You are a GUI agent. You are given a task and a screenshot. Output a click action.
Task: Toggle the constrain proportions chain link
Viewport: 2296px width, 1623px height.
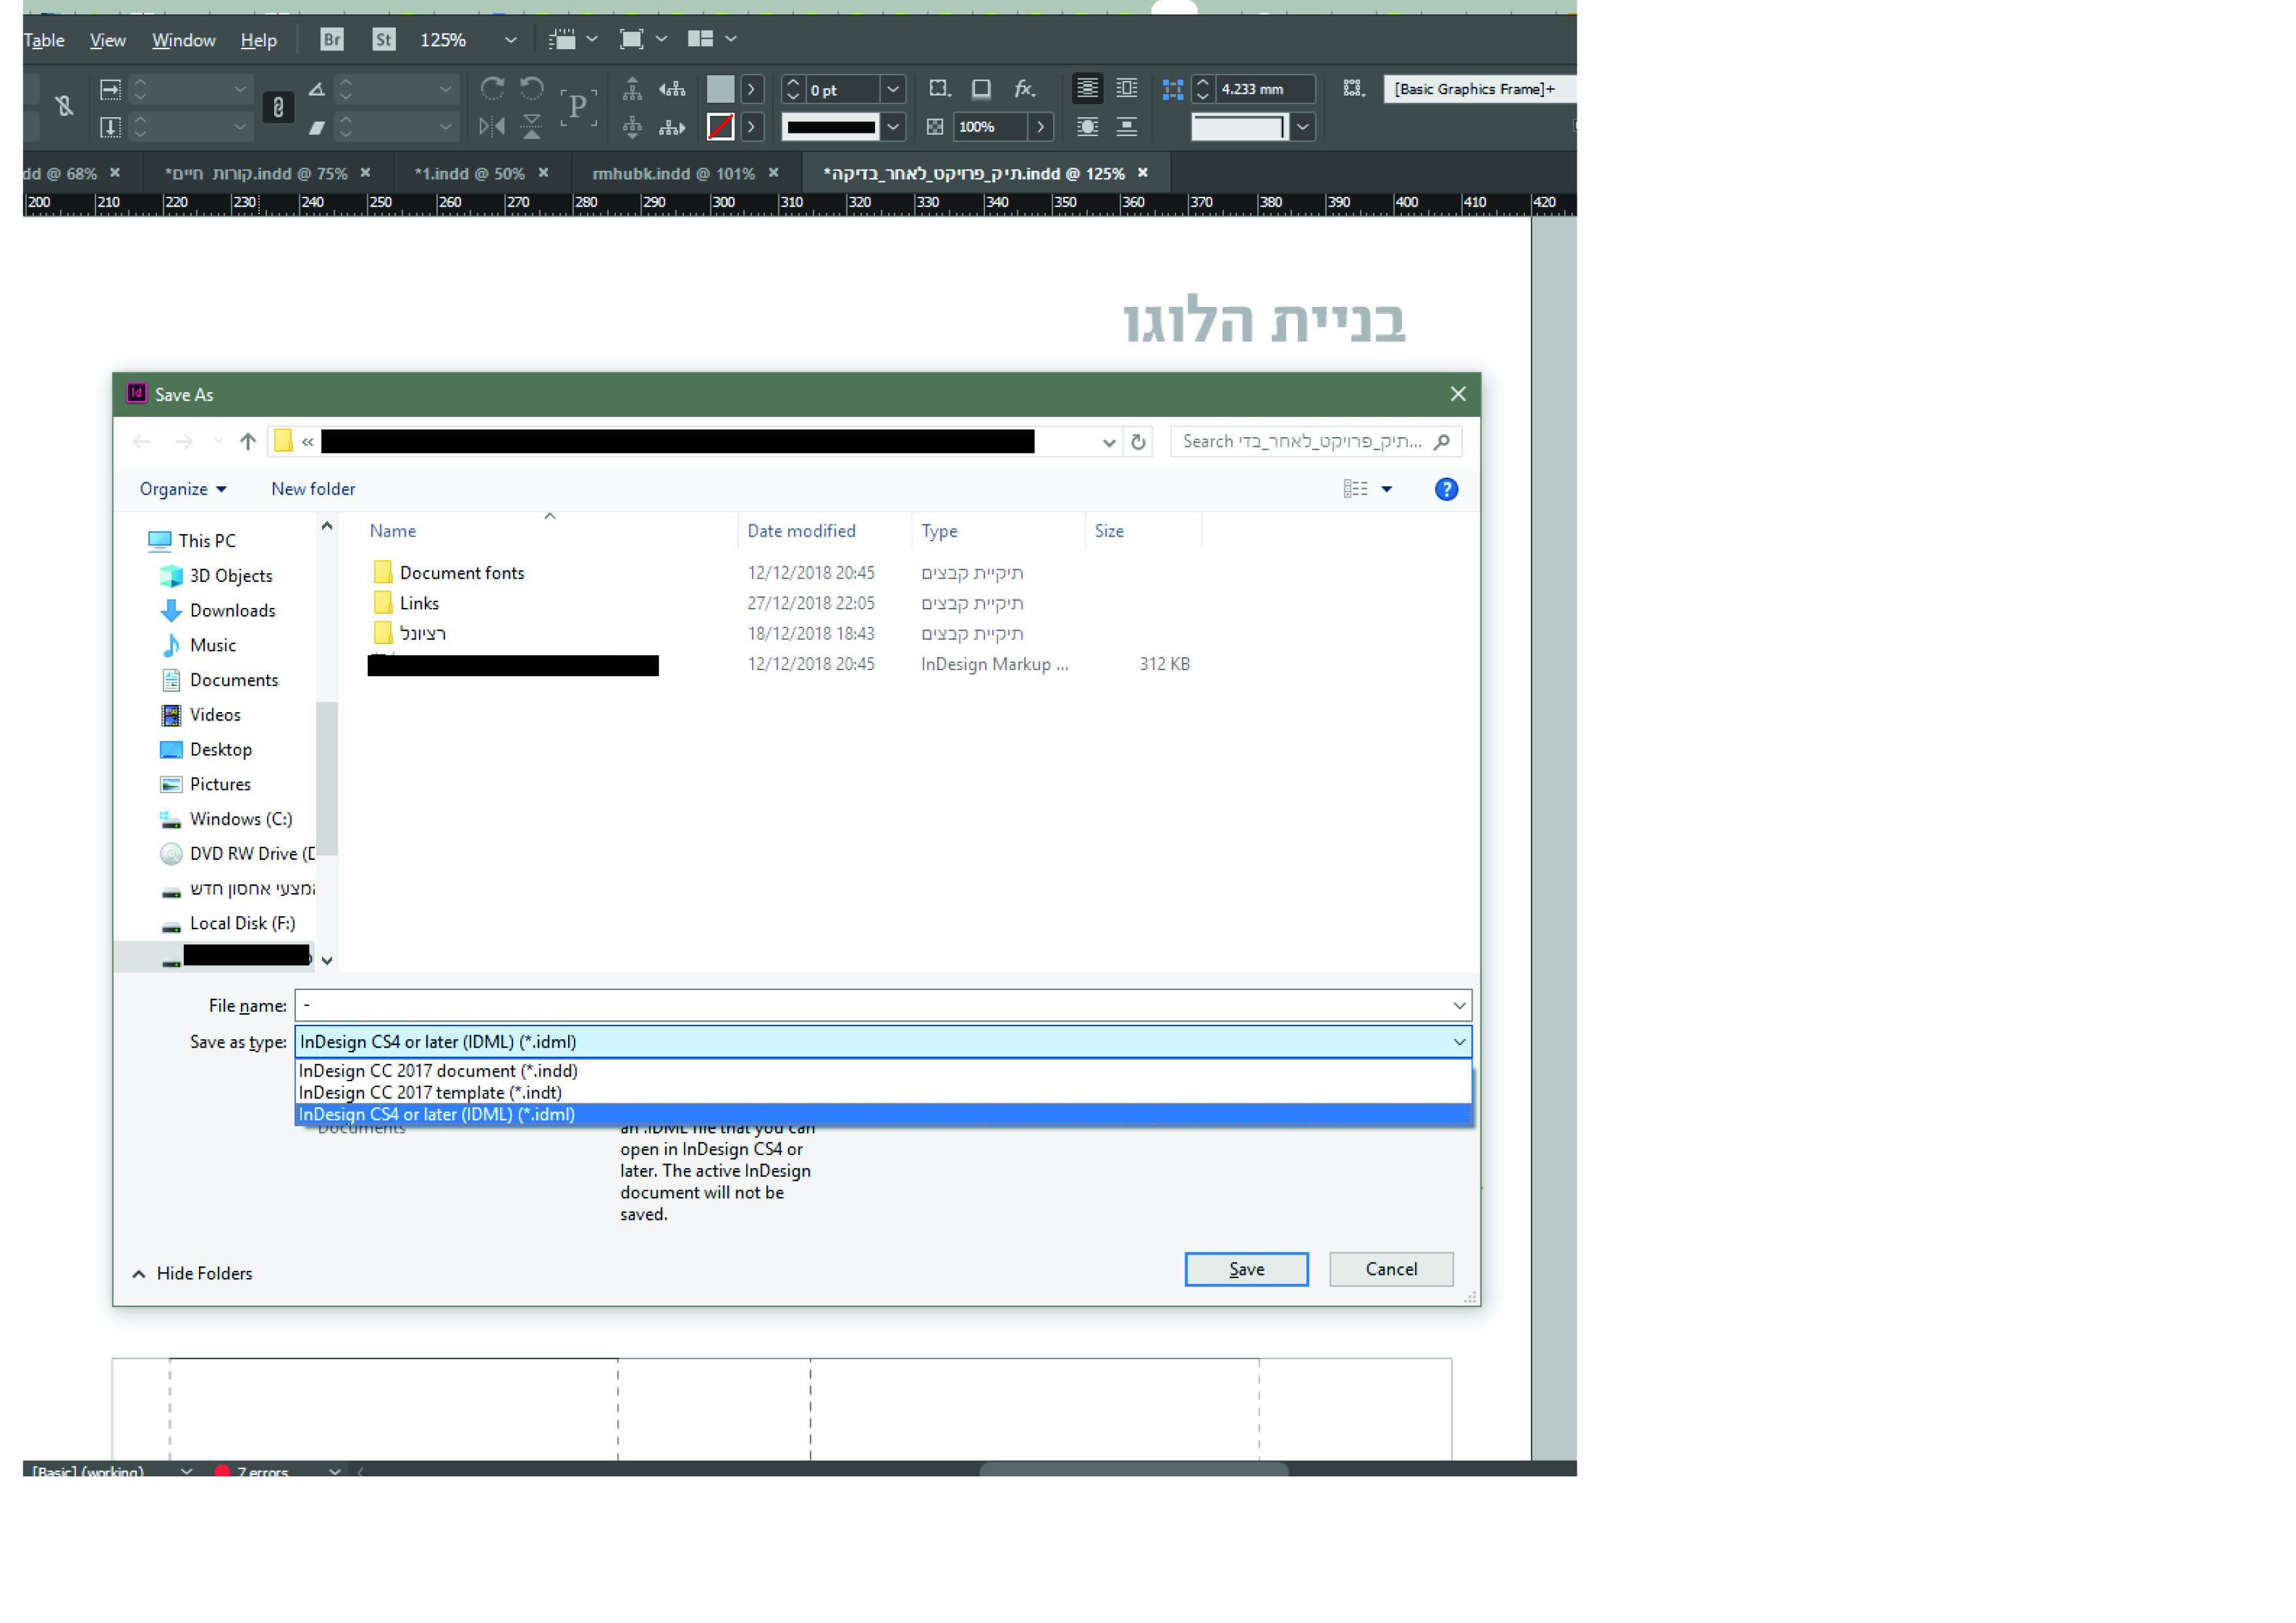(278, 107)
